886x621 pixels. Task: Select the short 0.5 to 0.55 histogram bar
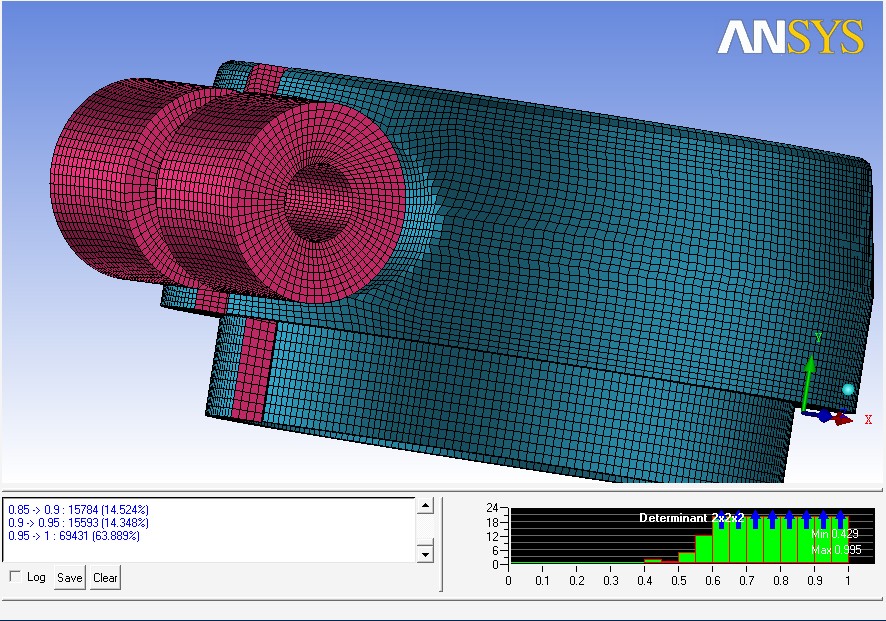pyautogui.click(x=686, y=557)
